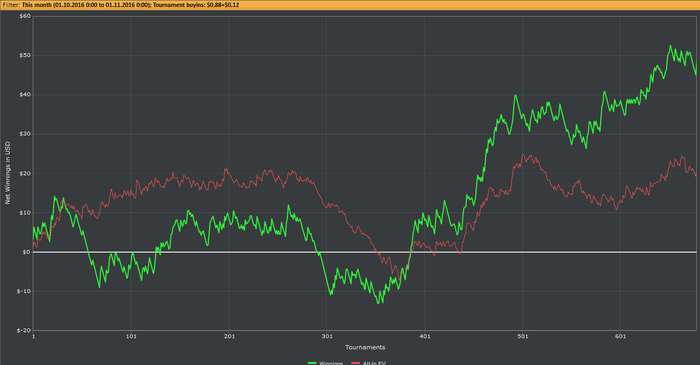Select the 'Tournaments' x-axis title
This screenshot has width=700, height=365.
click(x=365, y=347)
